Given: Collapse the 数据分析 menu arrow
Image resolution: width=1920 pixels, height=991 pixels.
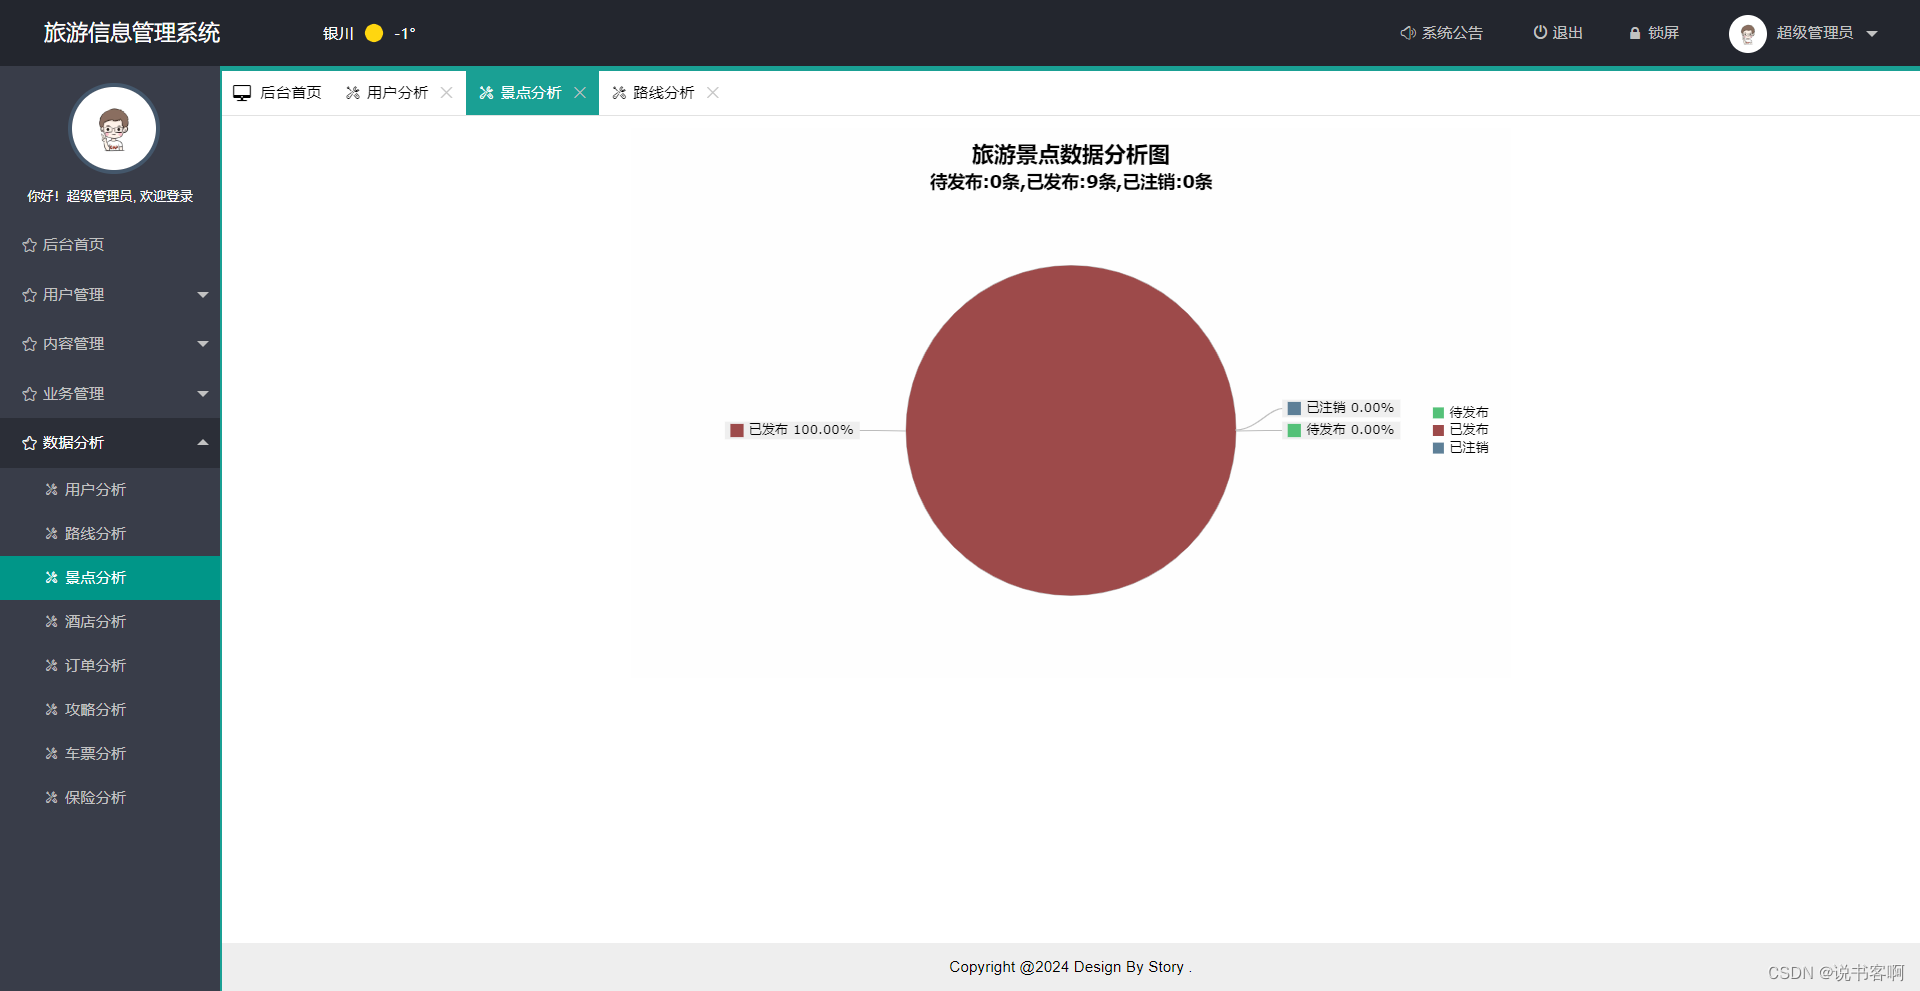Looking at the screenshot, I should (x=203, y=443).
